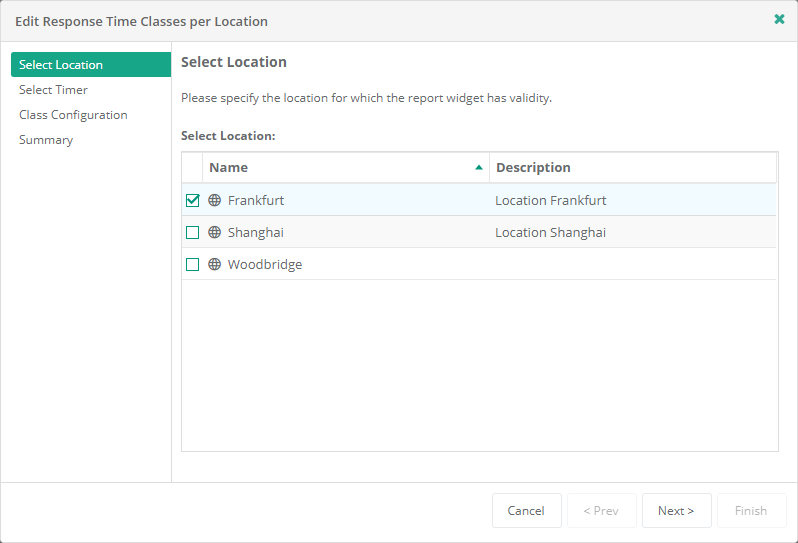Click the globe icon beside Shanghai

214,232
